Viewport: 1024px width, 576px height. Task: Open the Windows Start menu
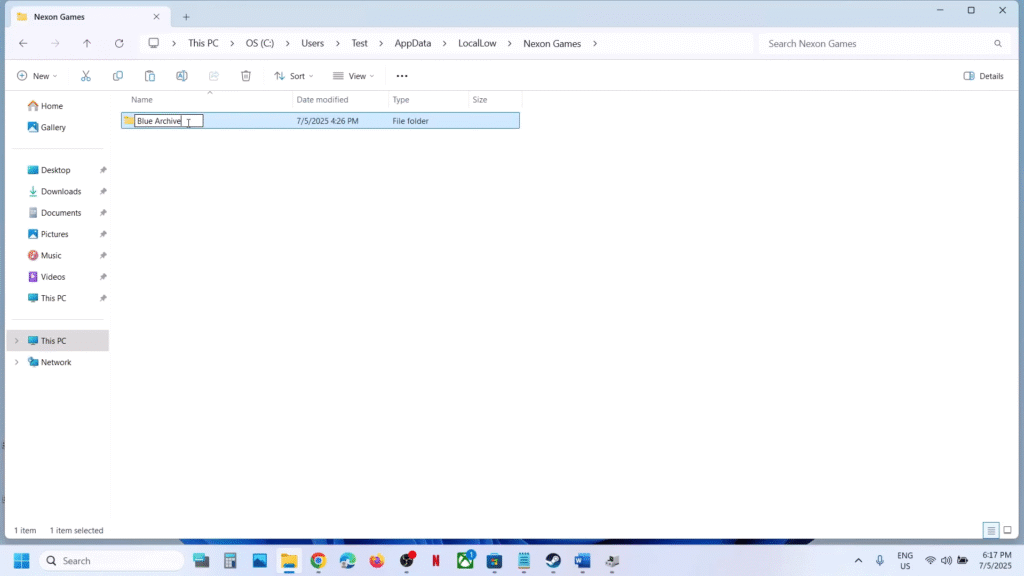point(22,560)
